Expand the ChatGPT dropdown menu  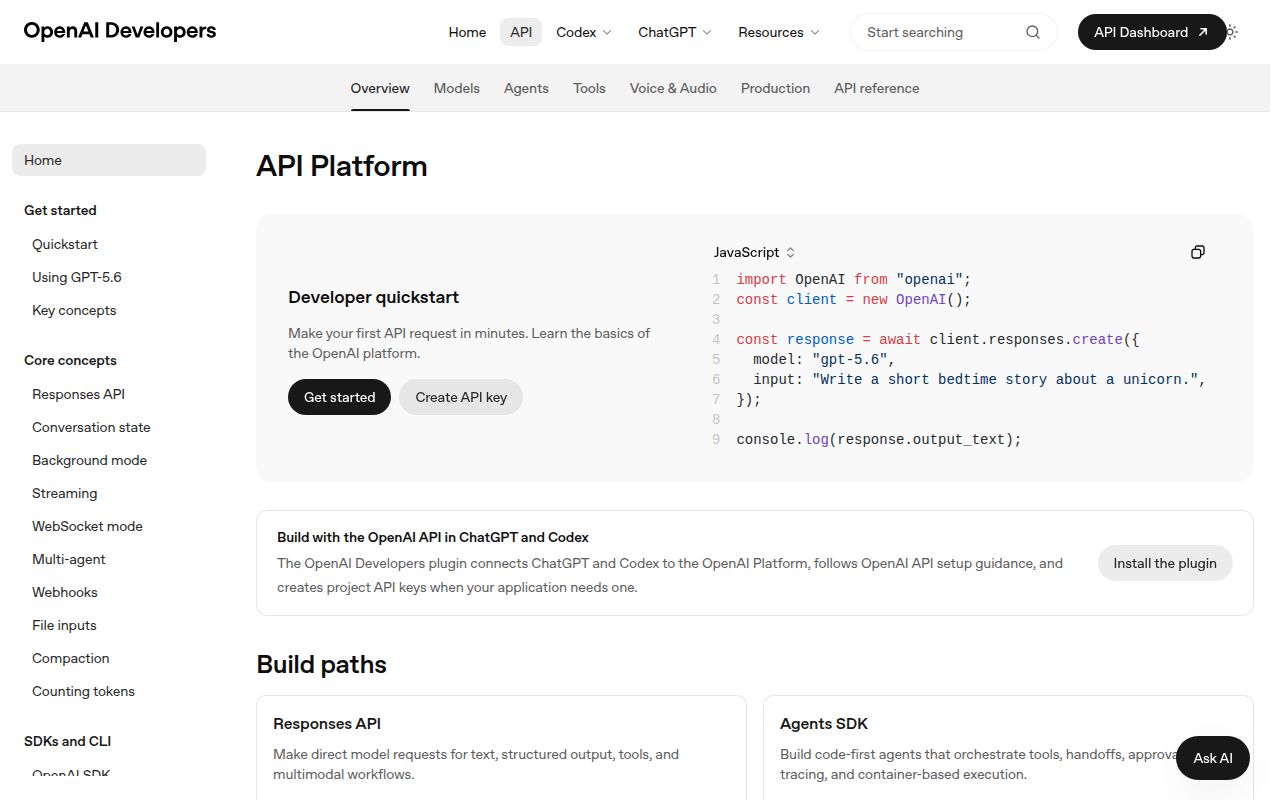(x=675, y=32)
